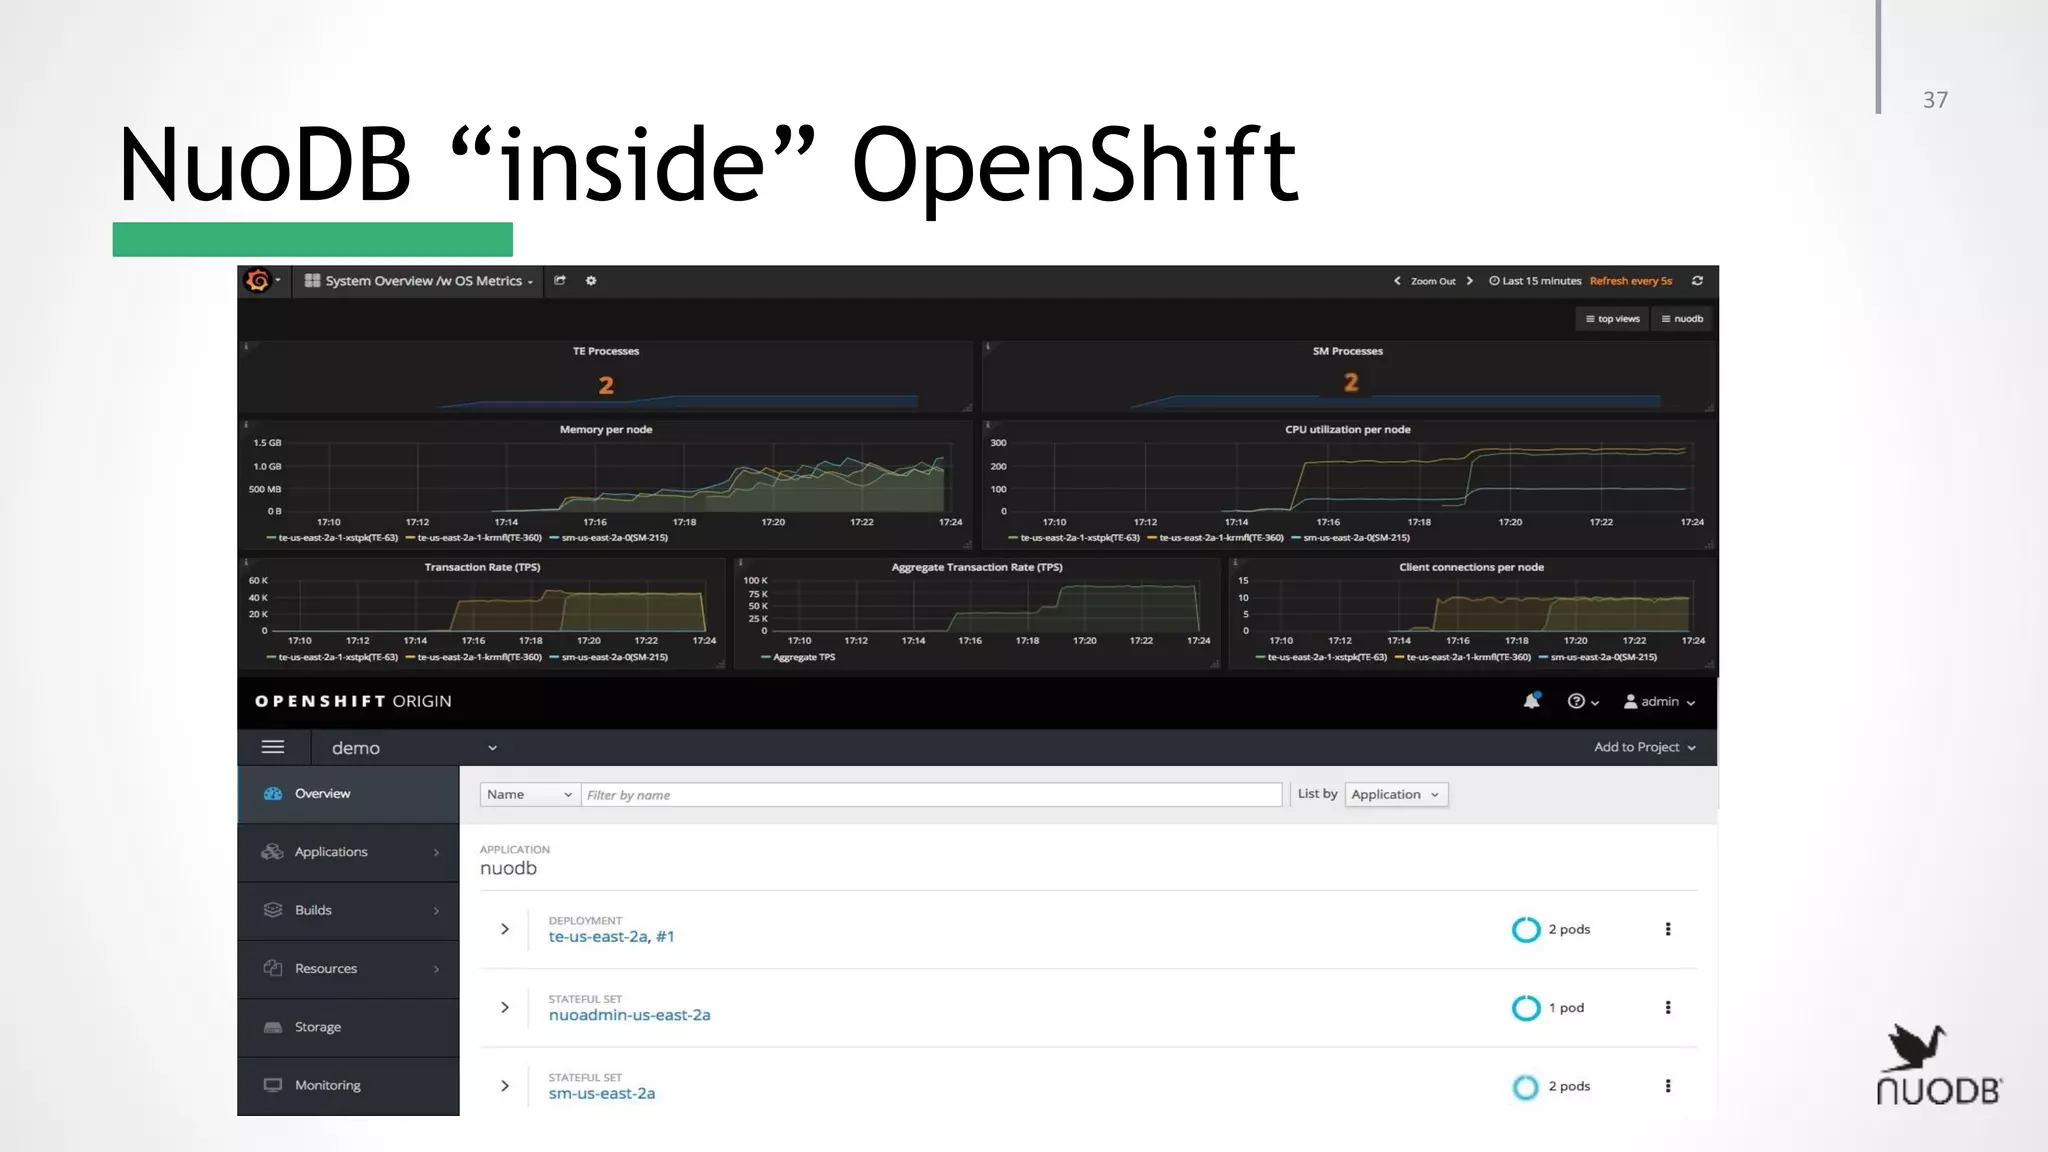2048x1152 pixels.
Task: Open the Grafana logo menu
Action: coord(263,281)
